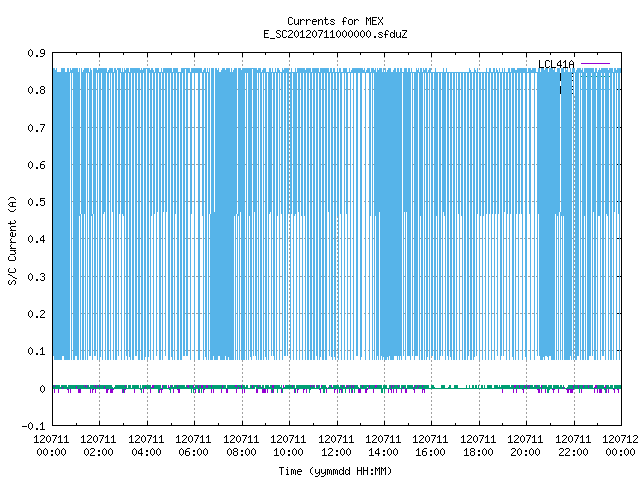Click the x-axis tick 120711 04:00

pos(146,445)
